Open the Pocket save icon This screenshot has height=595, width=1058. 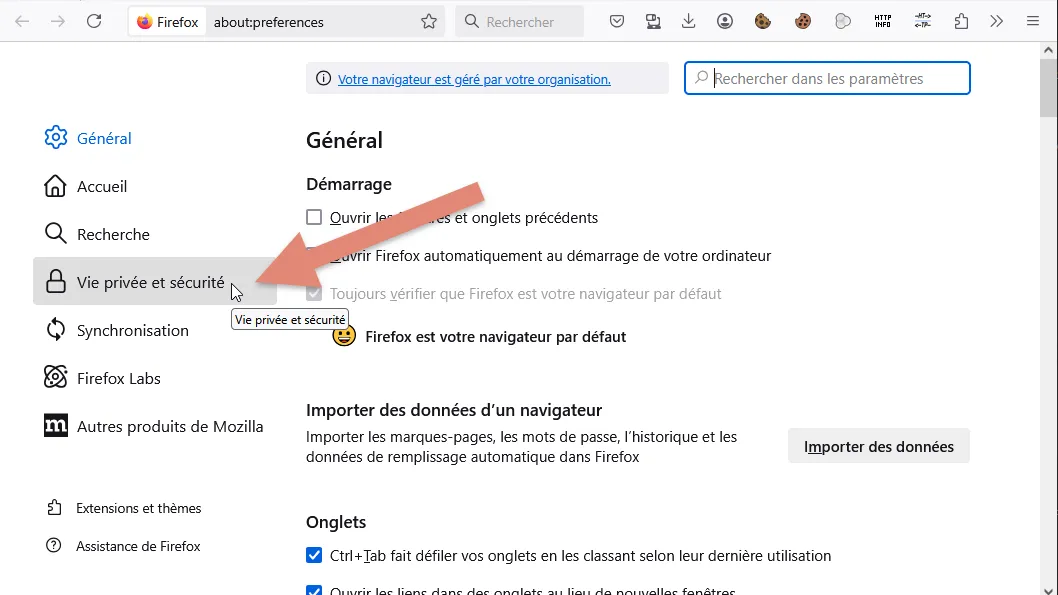(x=617, y=22)
